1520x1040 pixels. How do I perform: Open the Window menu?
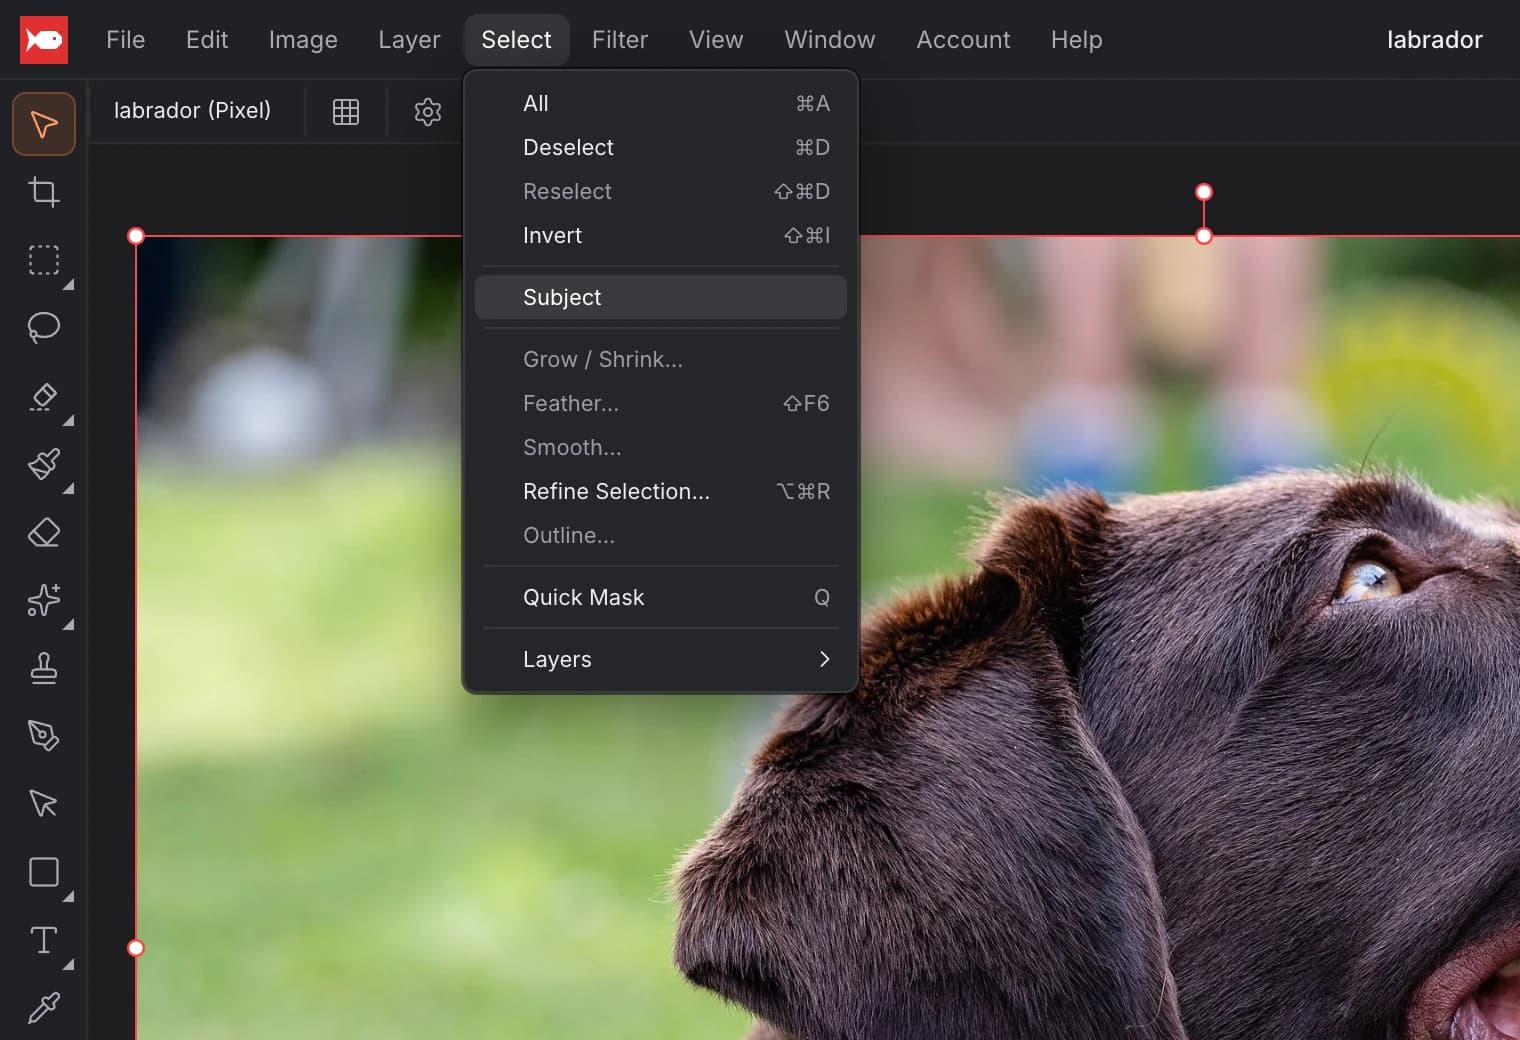tap(830, 40)
